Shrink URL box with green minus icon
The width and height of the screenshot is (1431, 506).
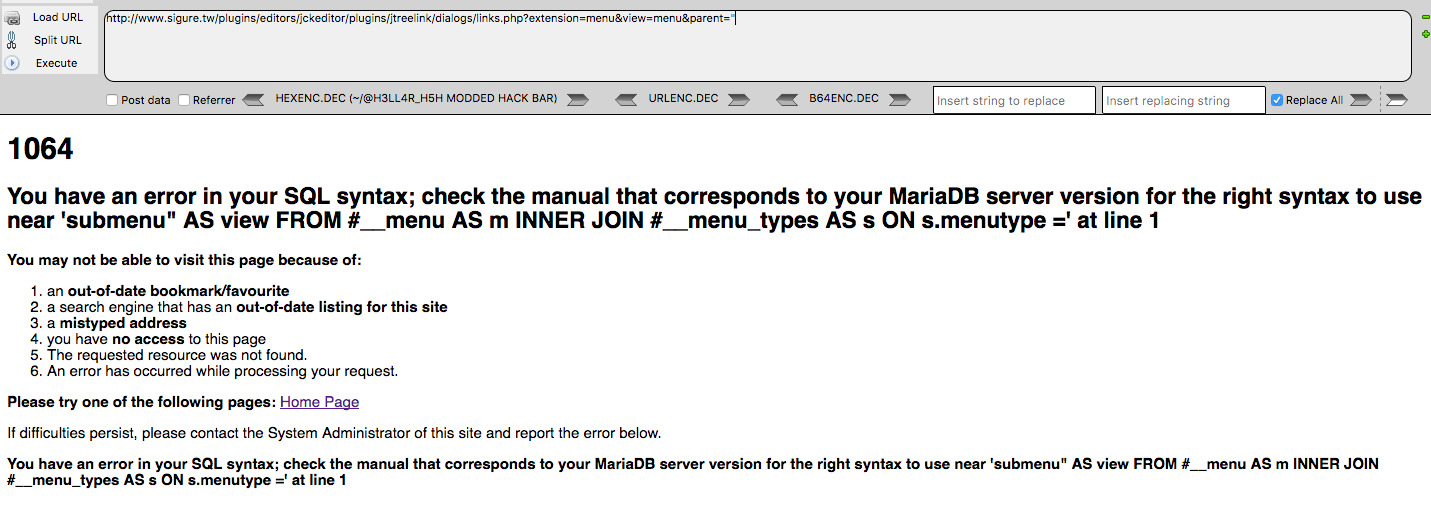(1425, 17)
